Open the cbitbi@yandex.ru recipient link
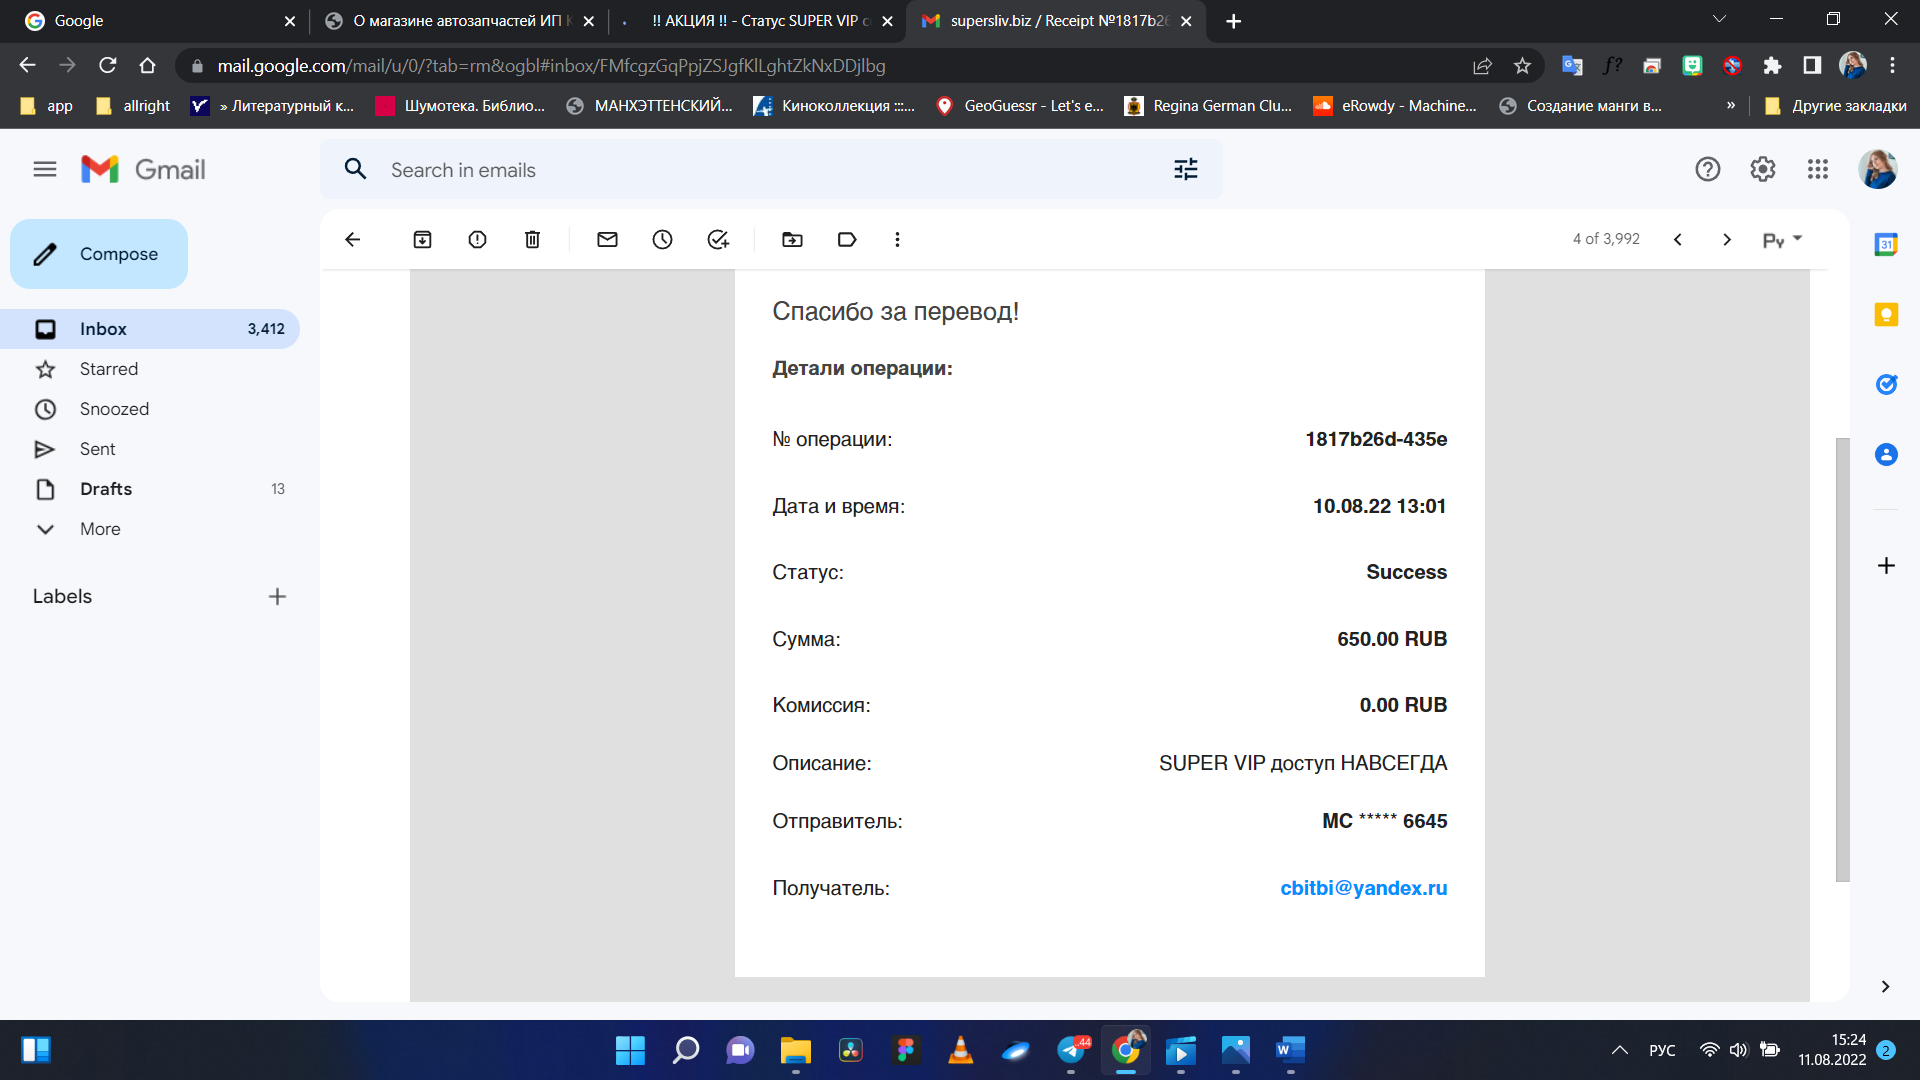 (1364, 888)
